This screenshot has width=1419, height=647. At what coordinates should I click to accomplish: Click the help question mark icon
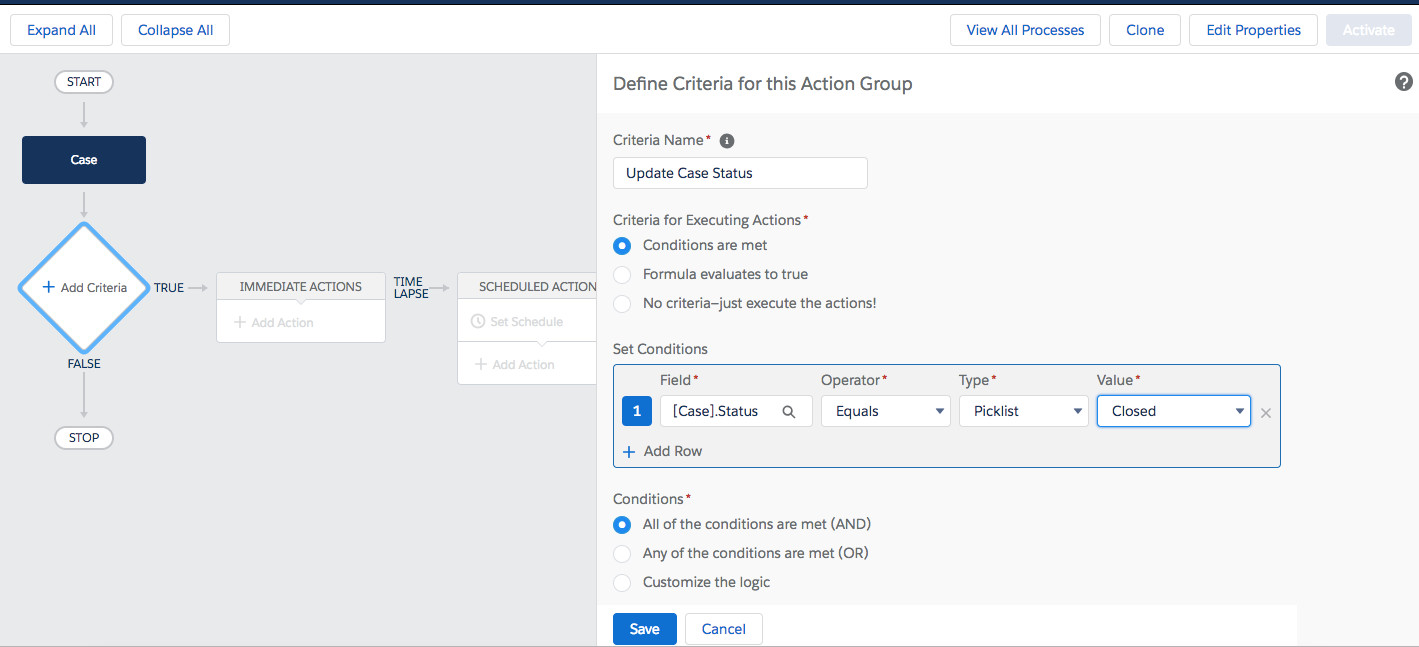click(1403, 82)
